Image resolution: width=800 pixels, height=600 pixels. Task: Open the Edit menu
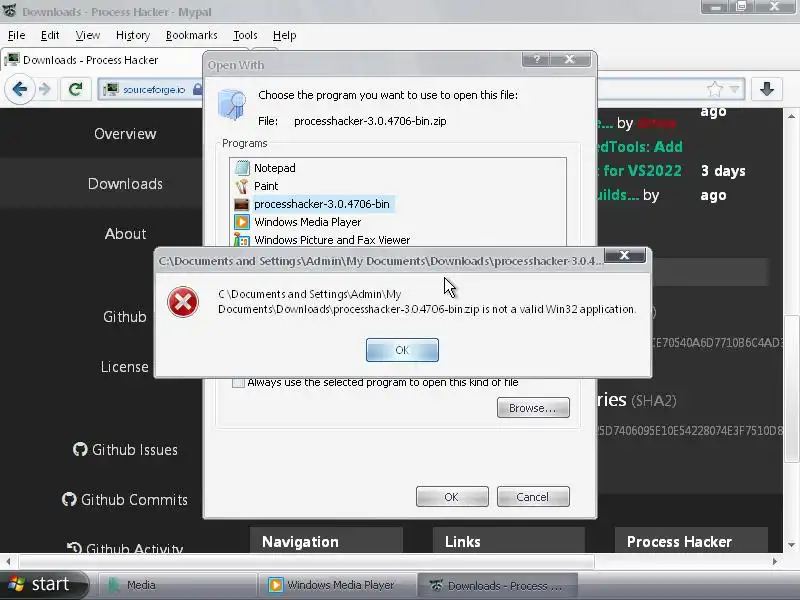pyautogui.click(x=50, y=35)
